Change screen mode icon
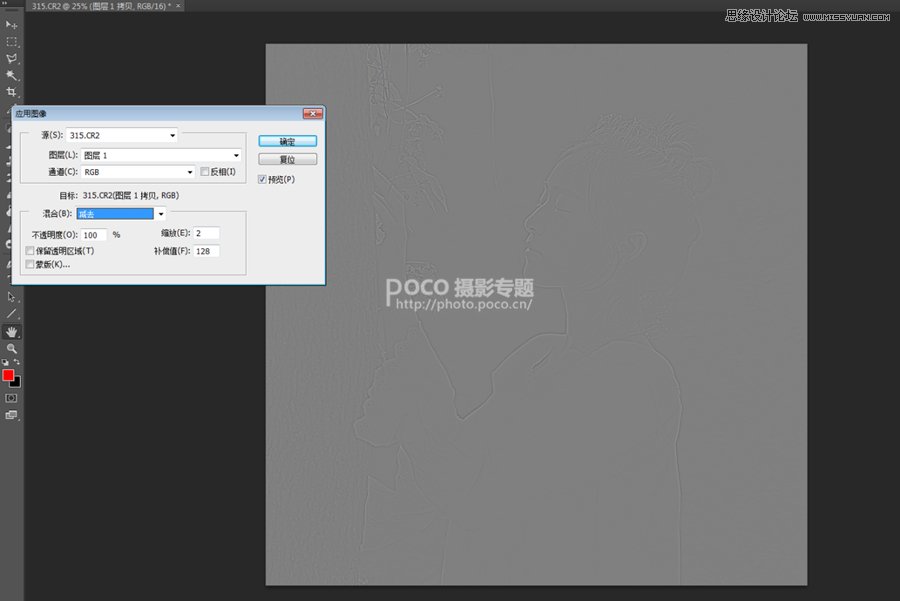 [11, 414]
